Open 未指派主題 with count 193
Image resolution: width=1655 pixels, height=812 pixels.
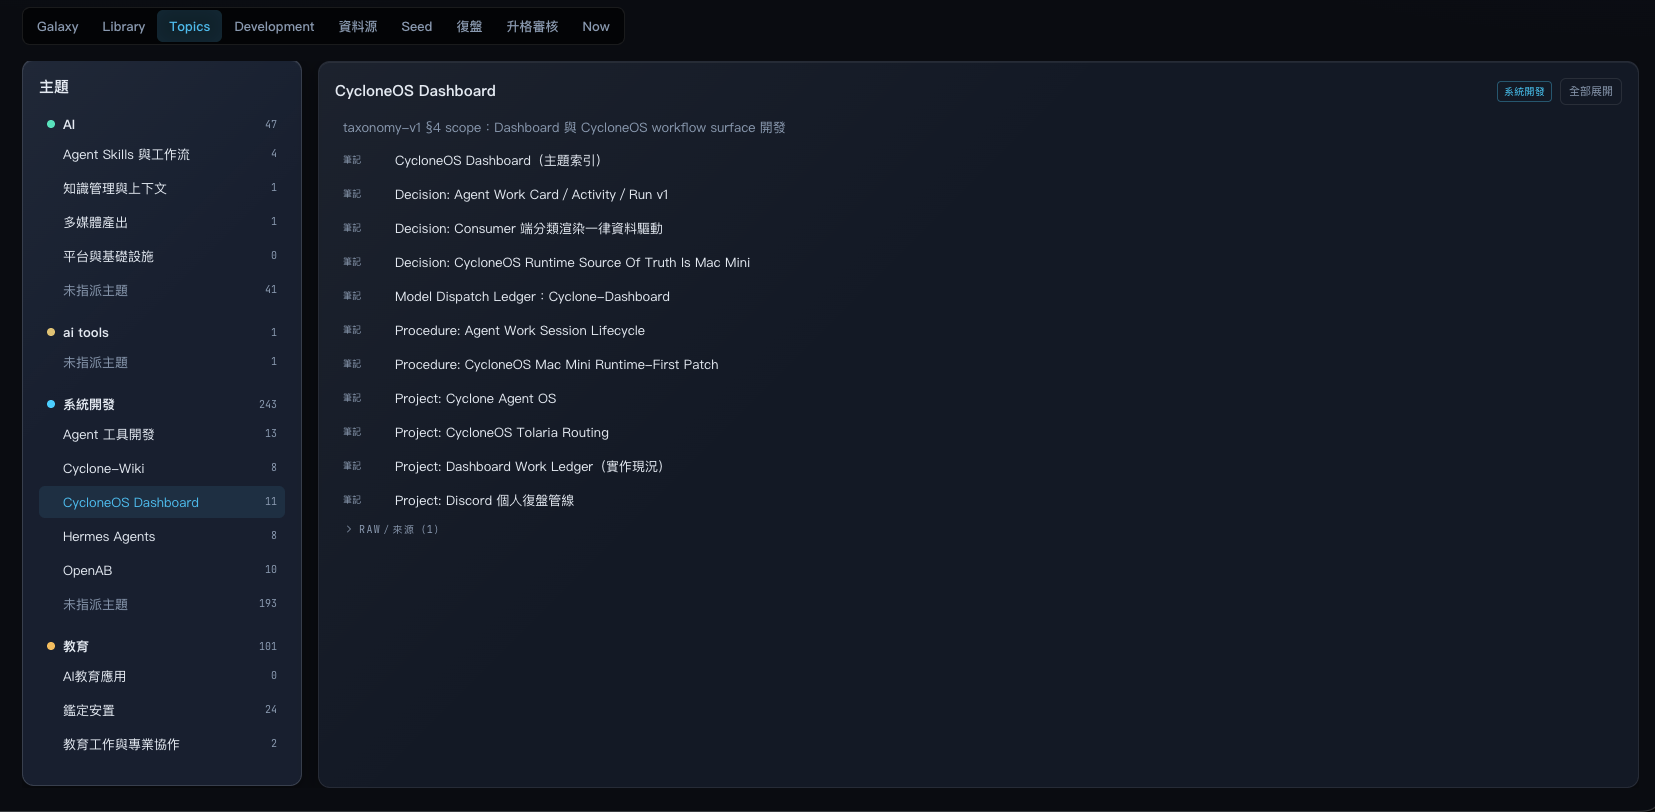pos(162,604)
